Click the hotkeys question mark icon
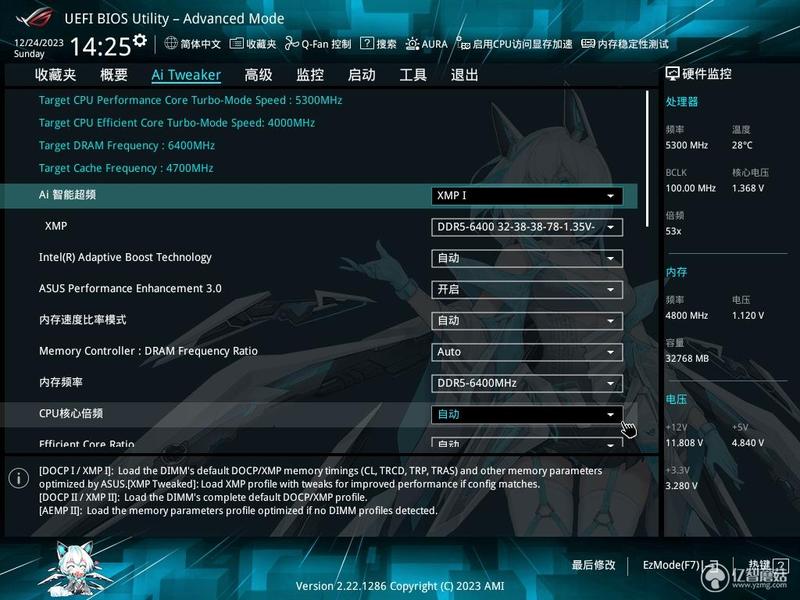Screen dimensions: 800x600 coord(781,565)
